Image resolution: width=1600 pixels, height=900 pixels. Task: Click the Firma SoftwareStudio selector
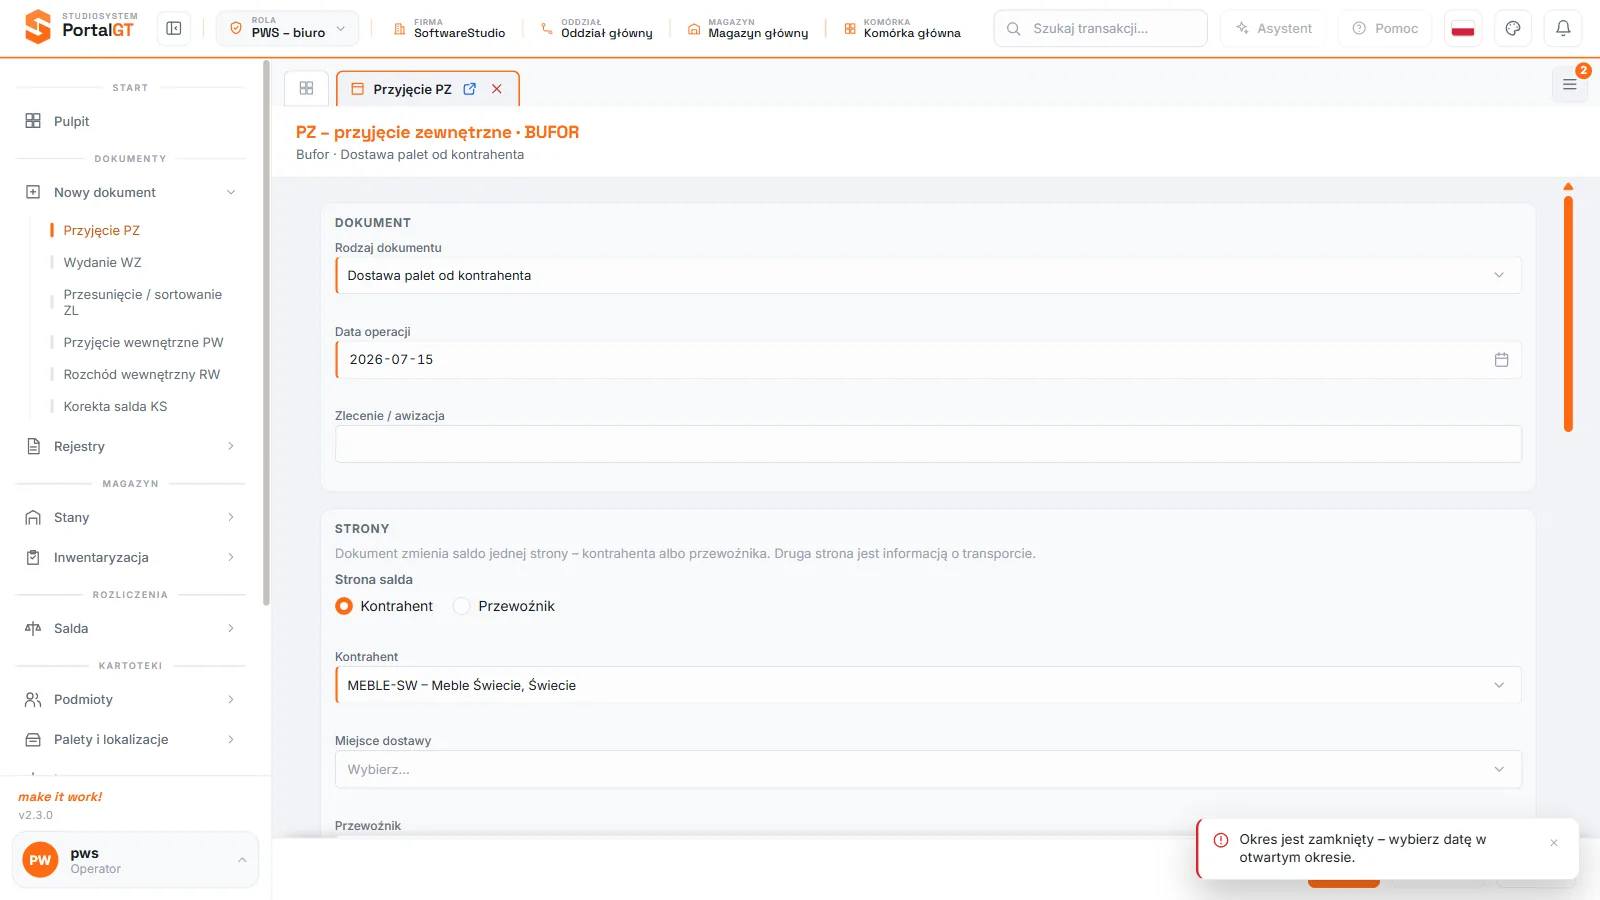point(449,28)
